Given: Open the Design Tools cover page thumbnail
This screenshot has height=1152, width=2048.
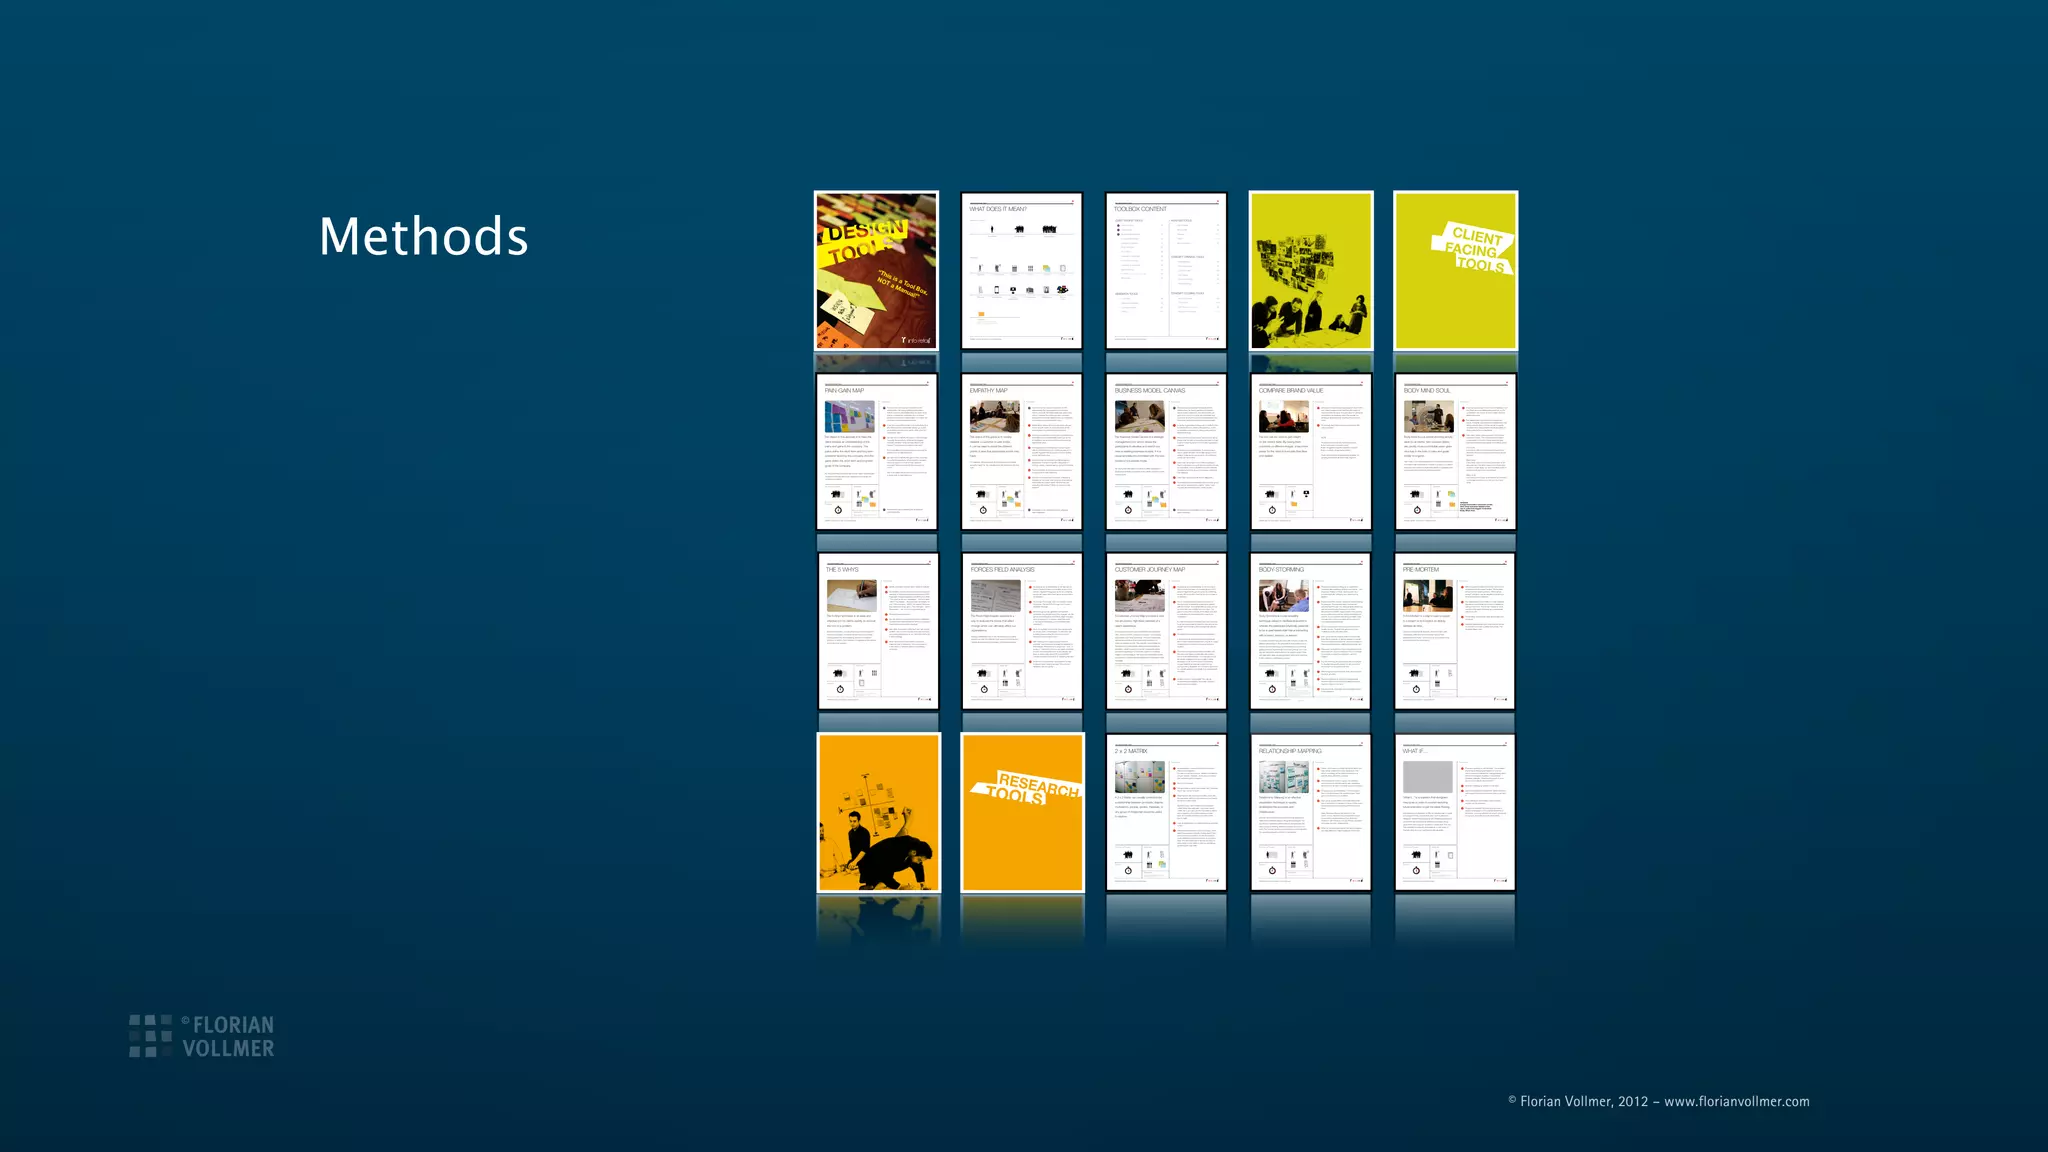Looking at the screenshot, I should click(x=876, y=270).
